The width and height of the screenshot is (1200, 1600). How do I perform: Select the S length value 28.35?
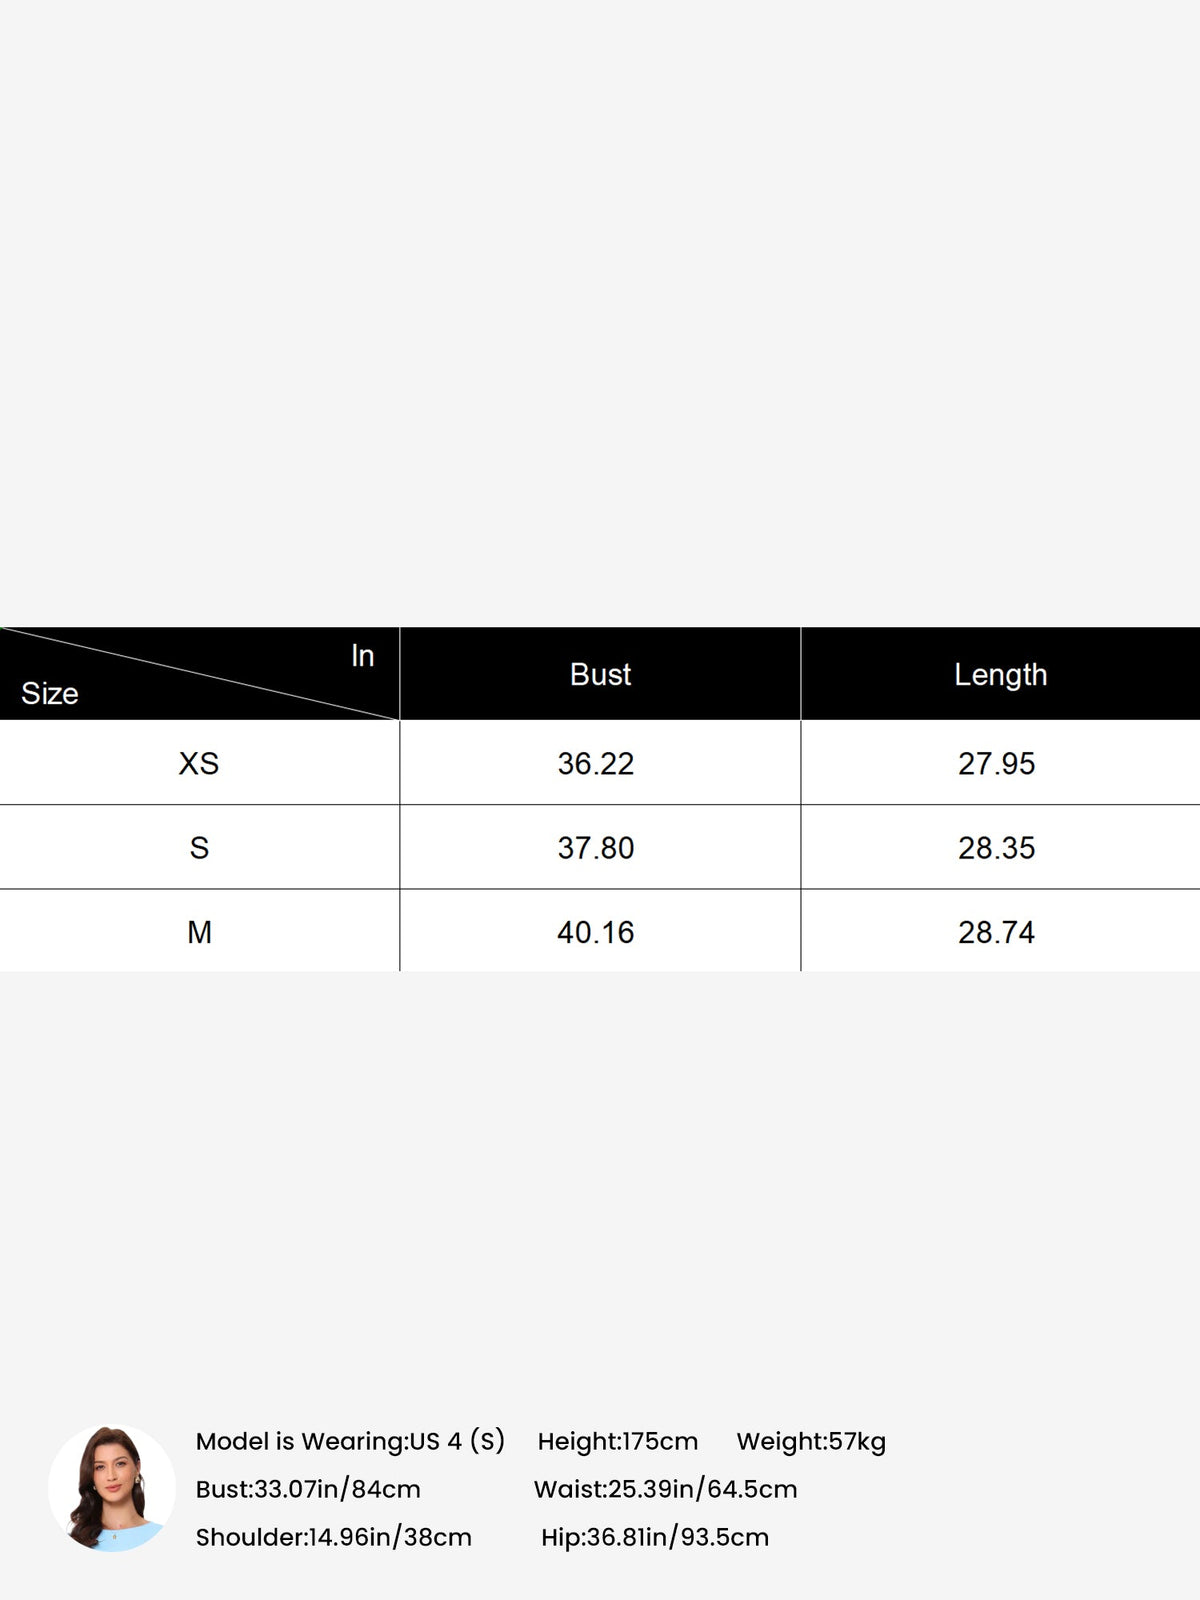point(997,848)
